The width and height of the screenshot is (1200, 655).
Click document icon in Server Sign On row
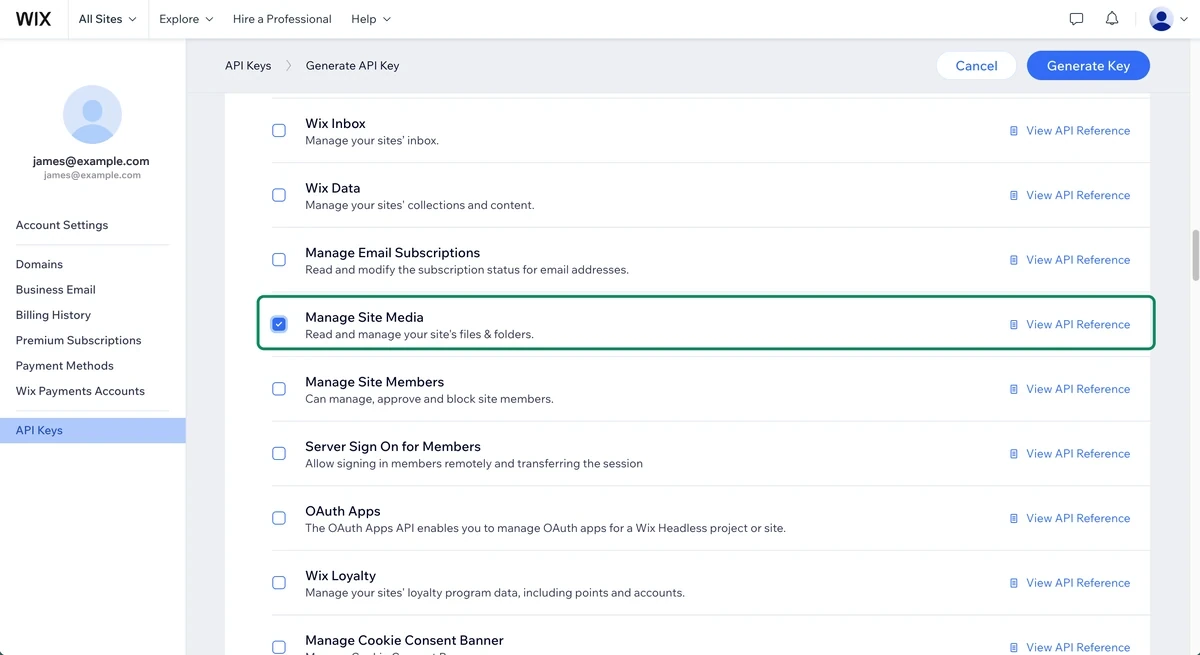pos(1014,454)
